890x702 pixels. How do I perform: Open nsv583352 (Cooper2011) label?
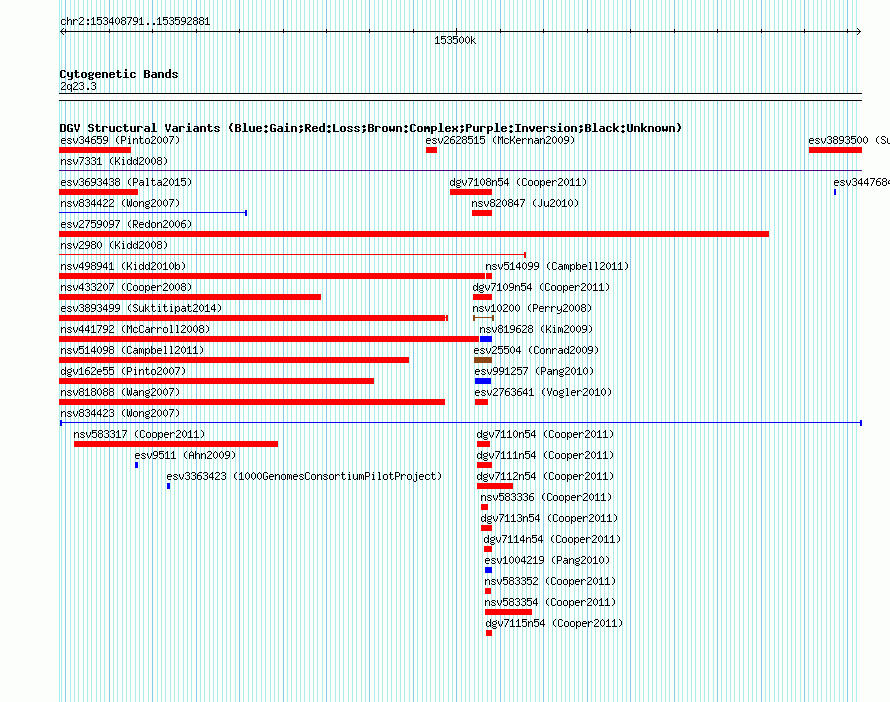[x=550, y=581]
